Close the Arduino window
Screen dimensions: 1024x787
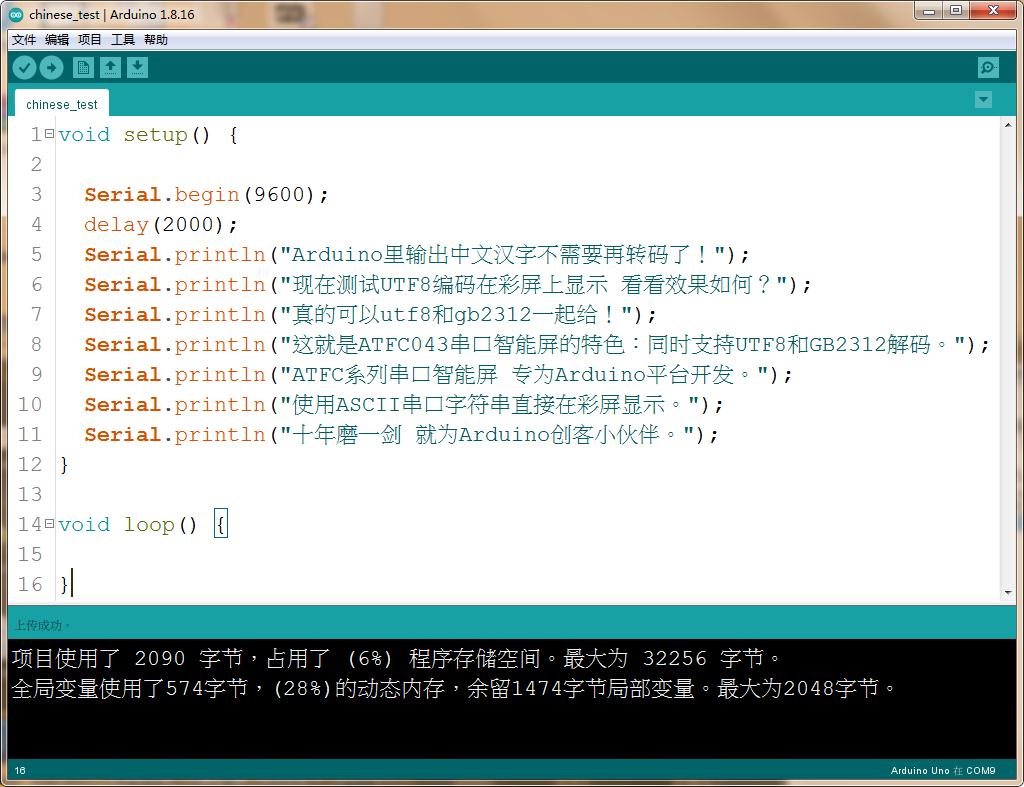[x=993, y=10]
